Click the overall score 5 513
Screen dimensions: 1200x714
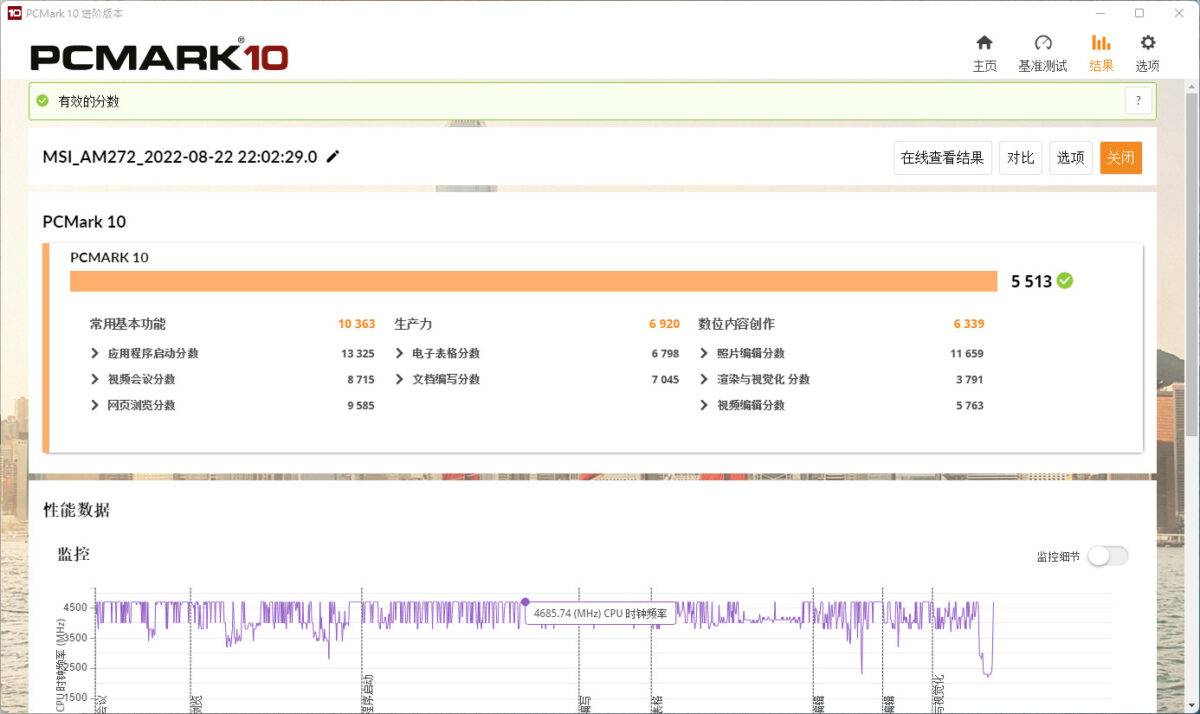pyautogui.click(x=1031, y=281)
